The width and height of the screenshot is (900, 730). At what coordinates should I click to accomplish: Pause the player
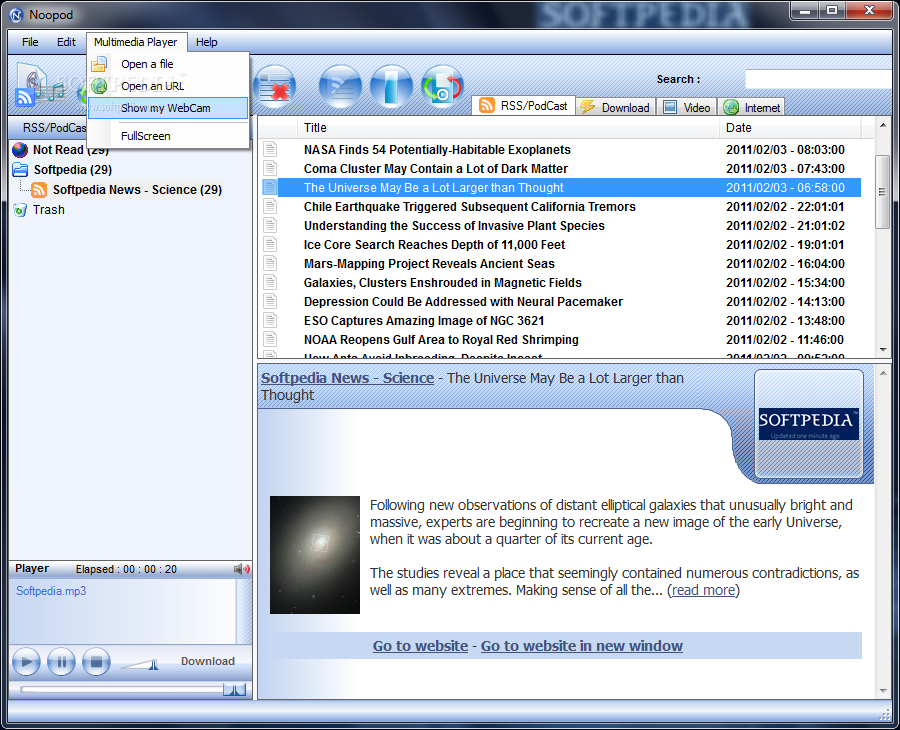(x=61, y=662)
